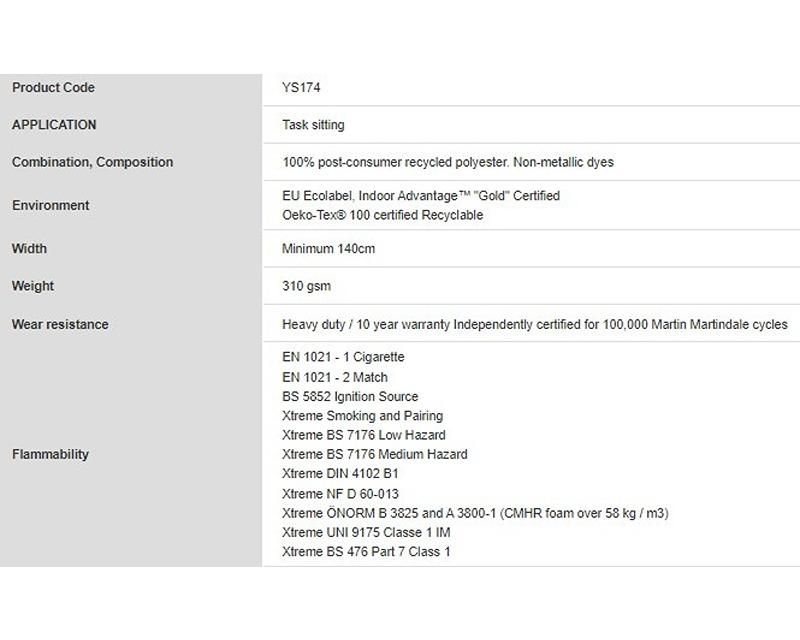The height and width of the screenshot is (640, 800).
Task: Click the Combination, Composition label
Action: click(92, 162)
